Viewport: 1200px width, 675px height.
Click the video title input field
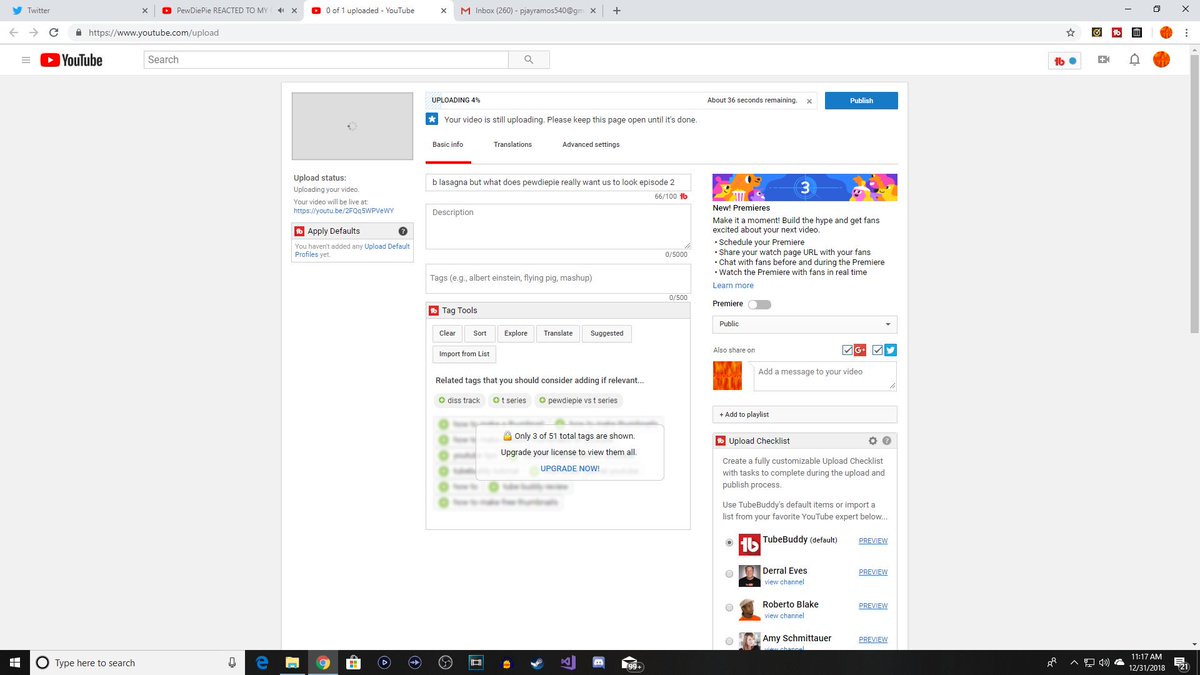tap(558, 183)
